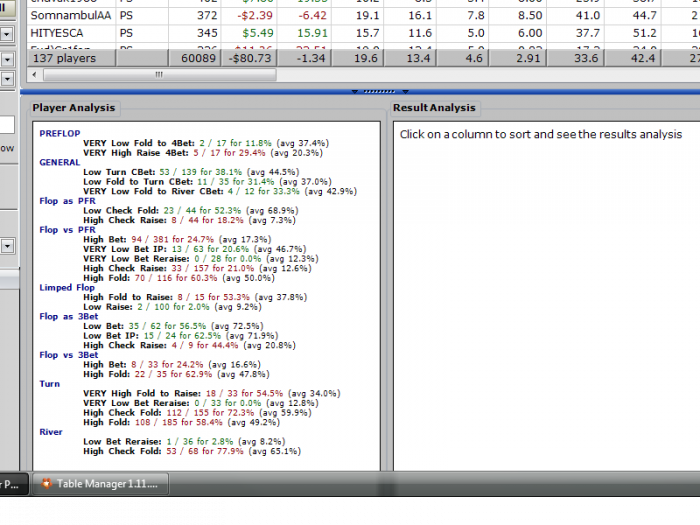Click the right collapse arrow on splitter bar
Image resolution: width=700 pixels, height=525 pixels.
coord(405,91)
